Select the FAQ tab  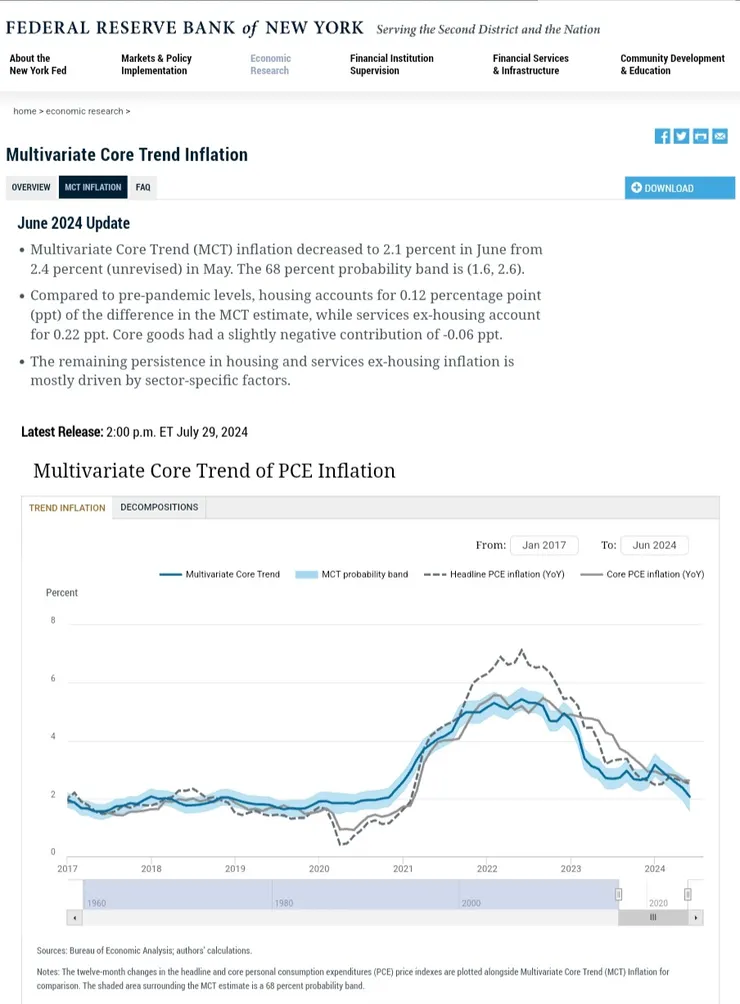(x=143, y=187)
